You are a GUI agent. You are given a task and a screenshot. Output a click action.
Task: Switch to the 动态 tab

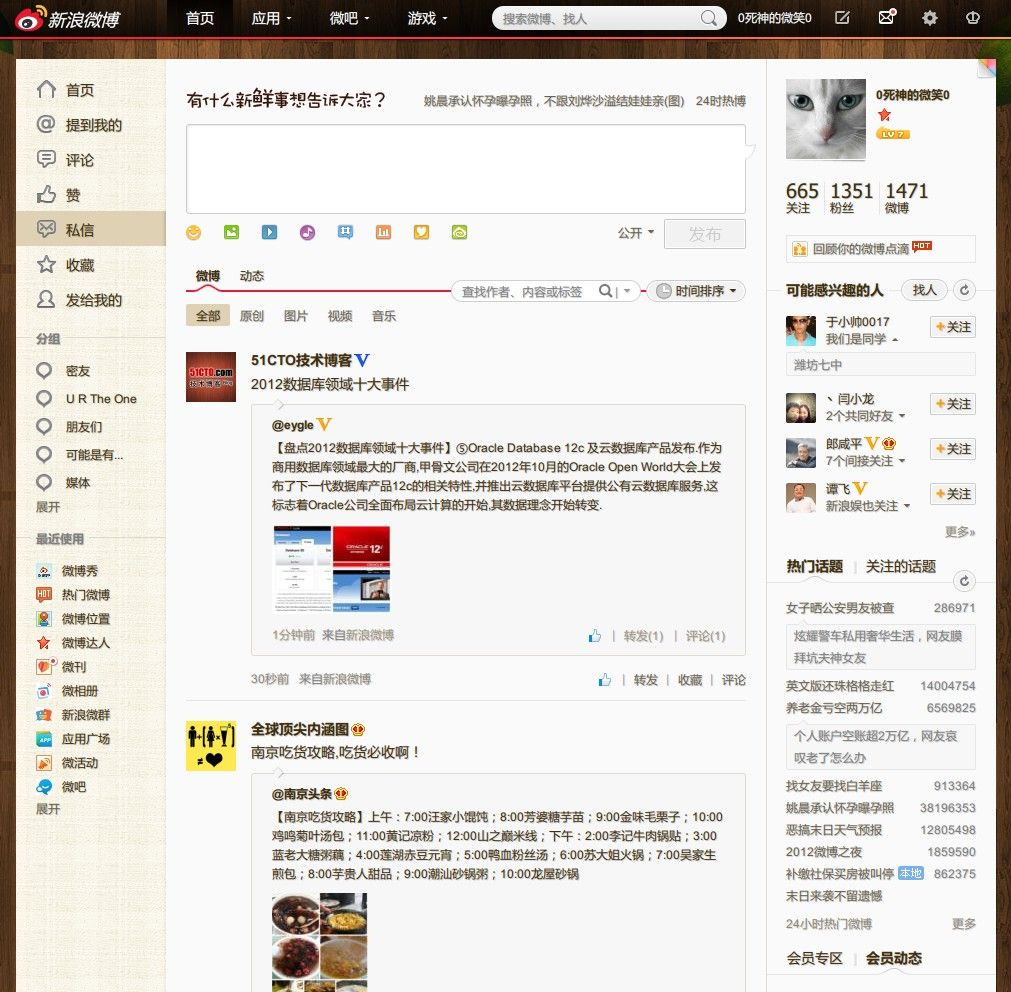(x=251, y=276)
